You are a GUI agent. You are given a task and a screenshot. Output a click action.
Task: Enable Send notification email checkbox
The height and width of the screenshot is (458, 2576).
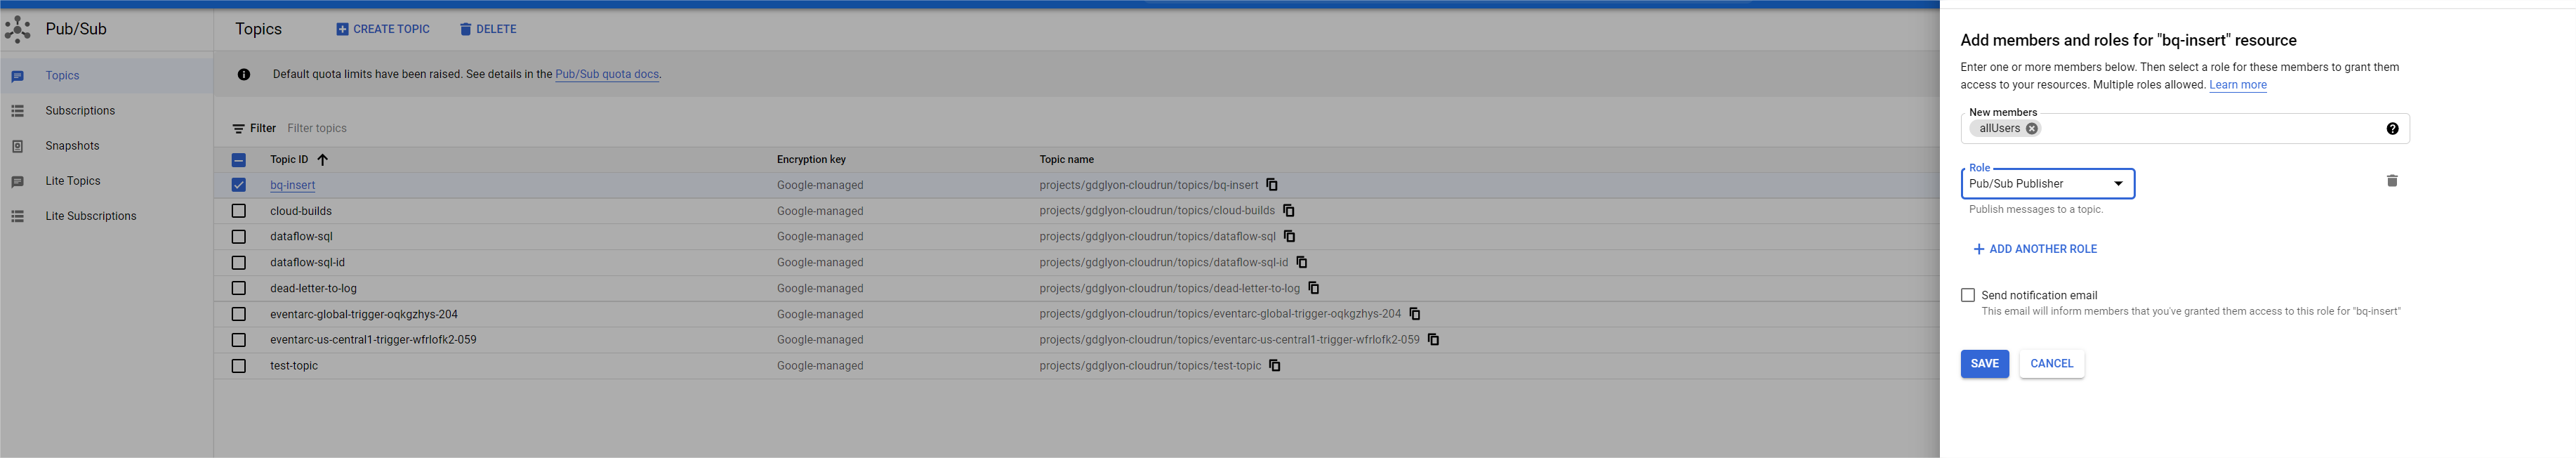(x=1968, y=295)
